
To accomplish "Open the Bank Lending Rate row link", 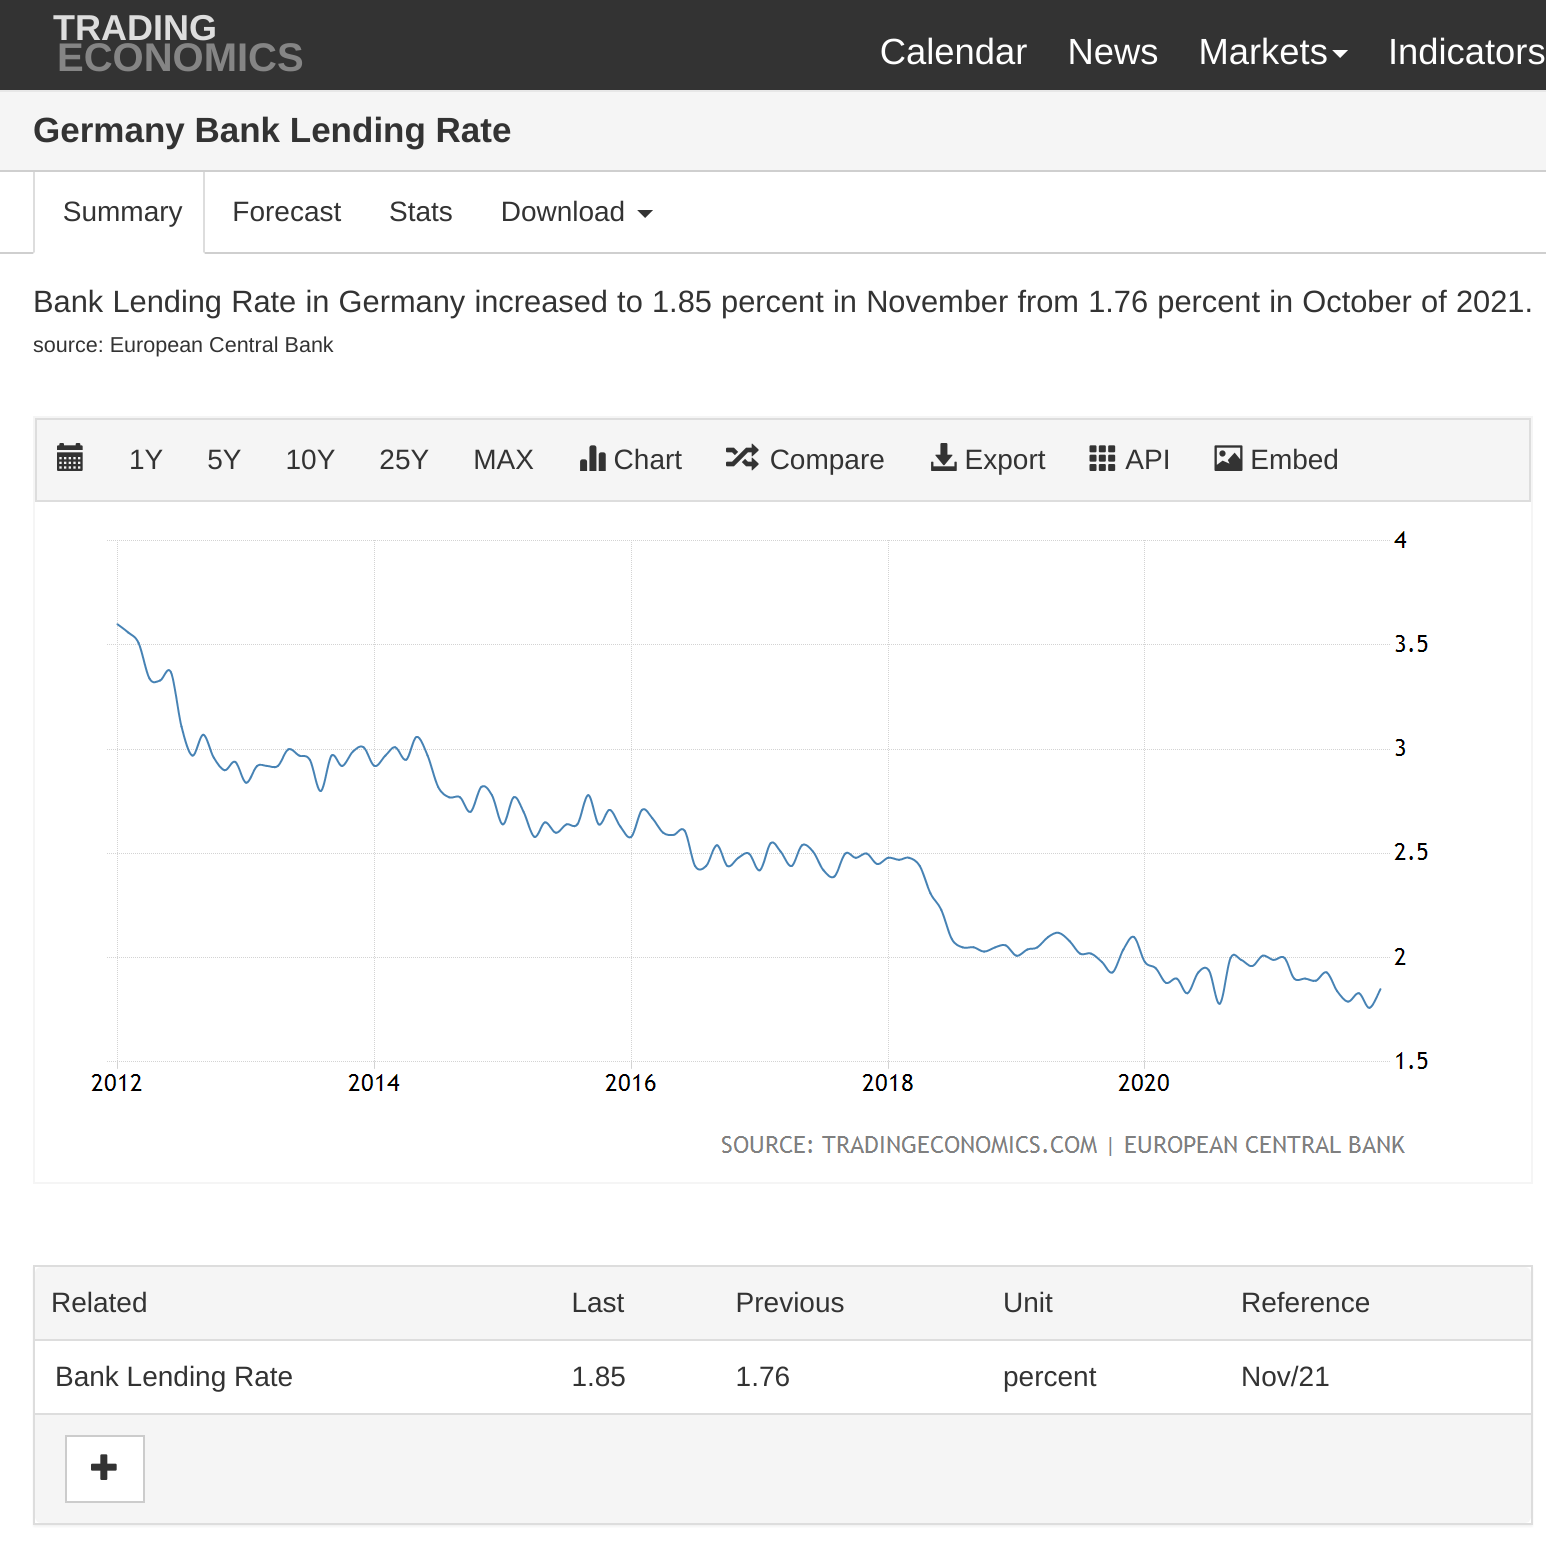I will 174,1377.
